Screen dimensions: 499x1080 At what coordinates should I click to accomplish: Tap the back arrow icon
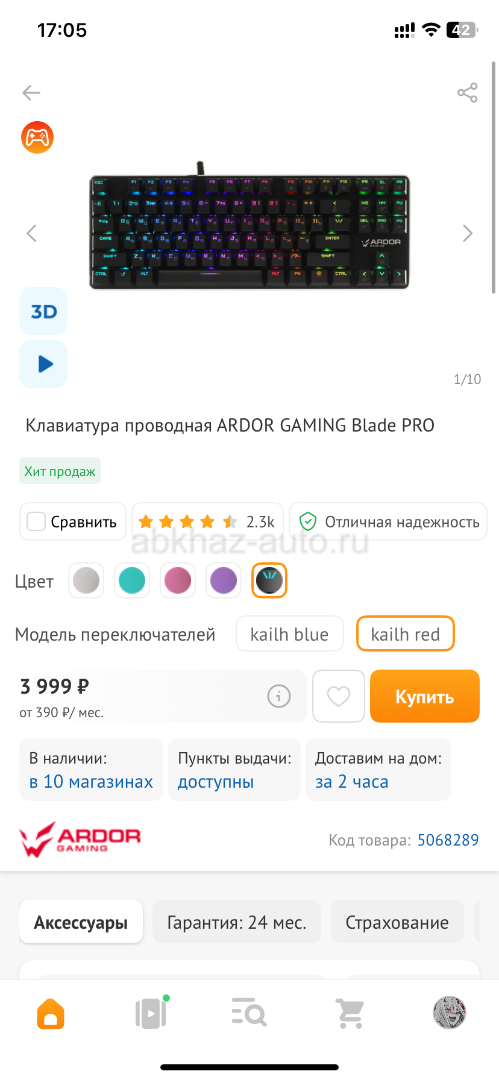pos(31,92)
